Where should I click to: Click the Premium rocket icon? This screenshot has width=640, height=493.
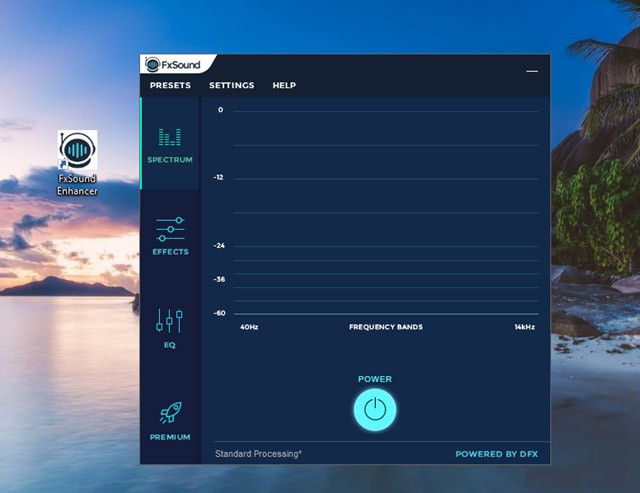pos(170,413)
